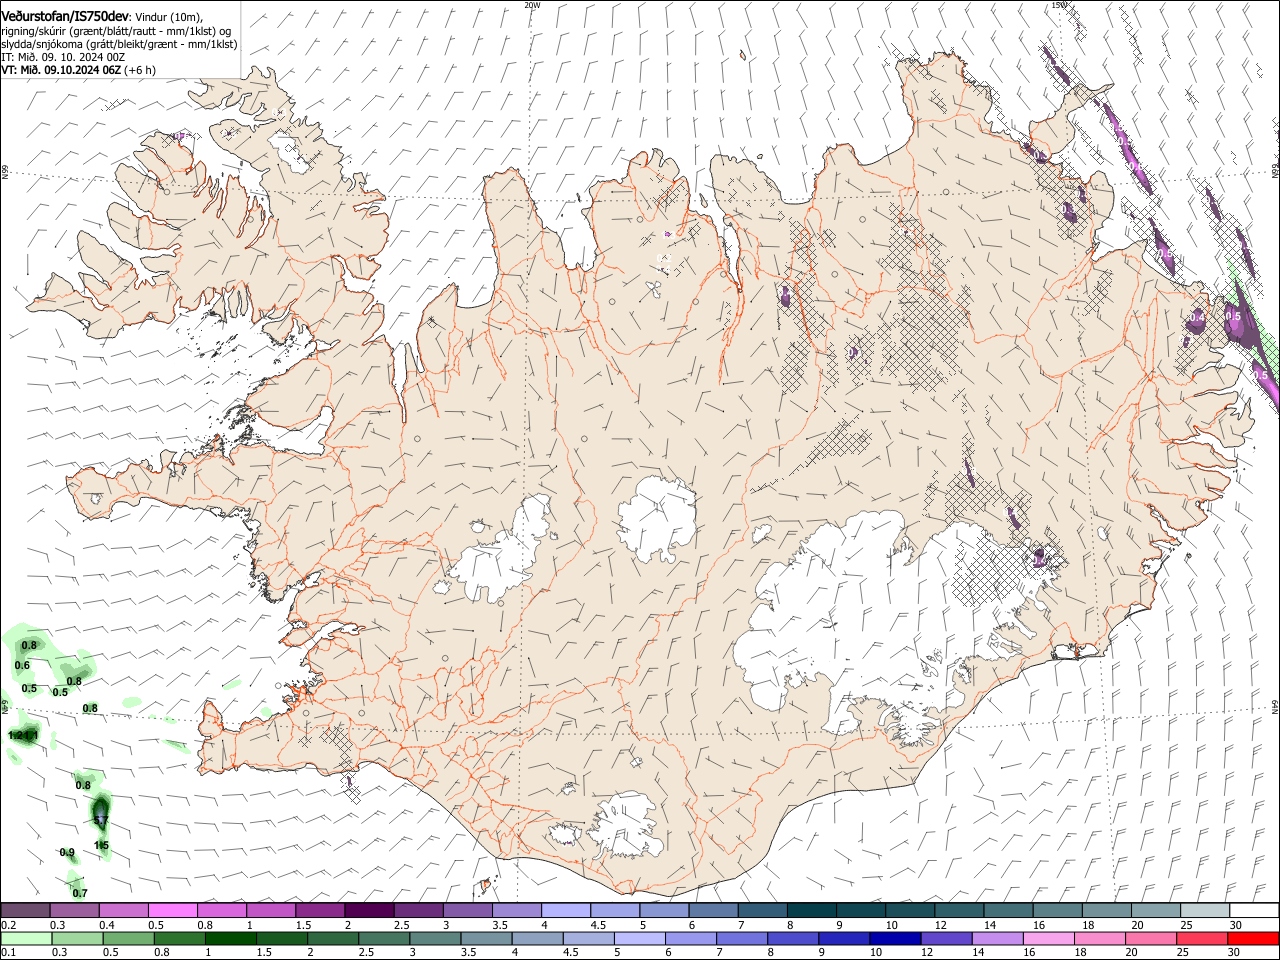Image resolution: width=1280 pixels, height=960 pixels.
Task: Click the darkest green 1–1.5 swatch in the bottom legend
Action: click(231, 938)
